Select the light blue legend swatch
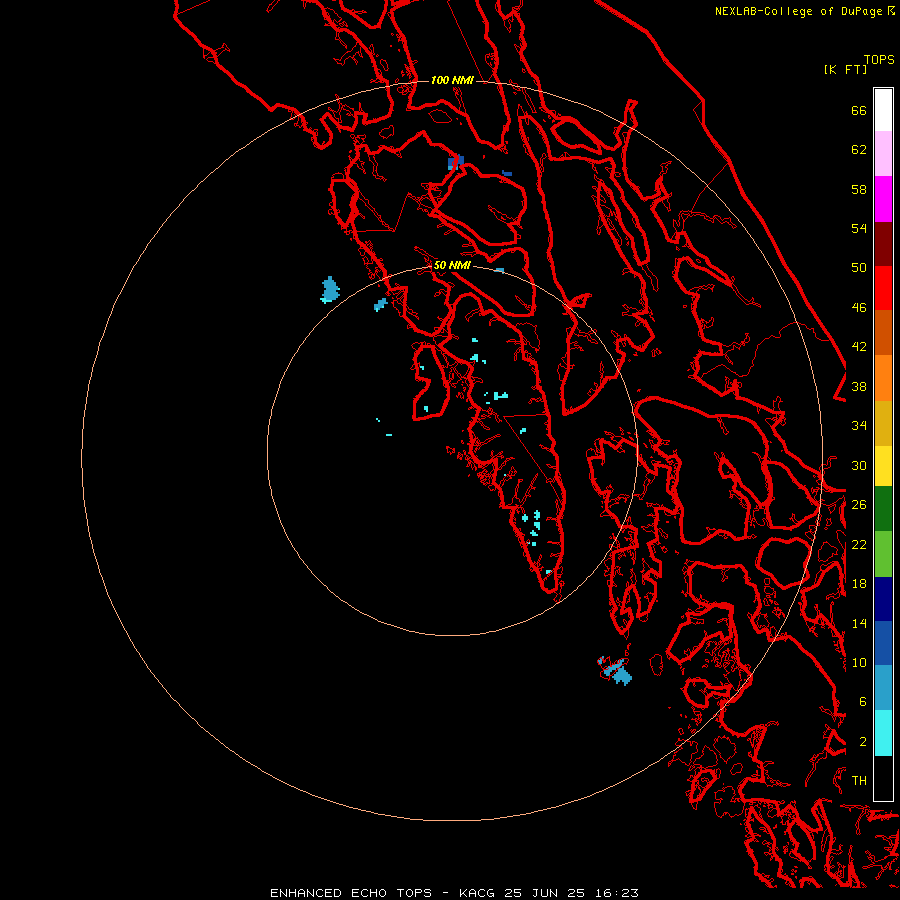 [883, 687]
